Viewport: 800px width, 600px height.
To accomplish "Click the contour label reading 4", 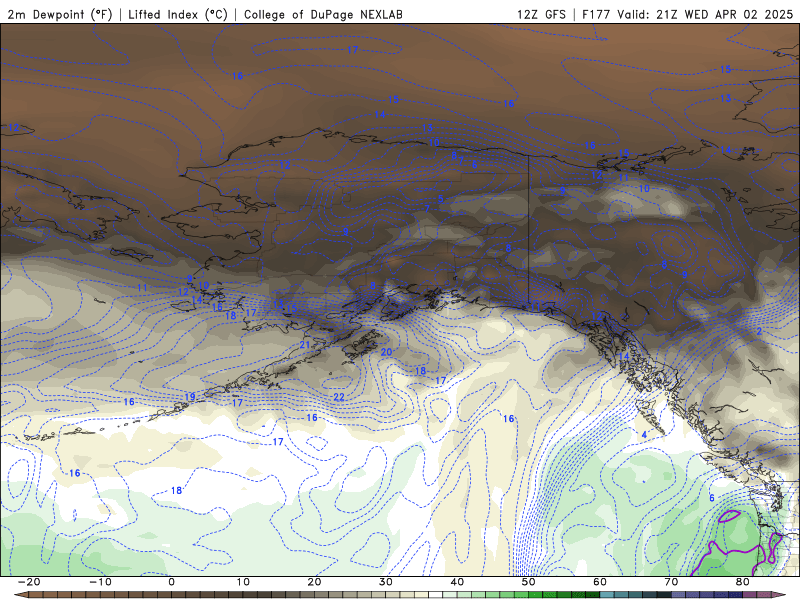I will coord(644,435).
